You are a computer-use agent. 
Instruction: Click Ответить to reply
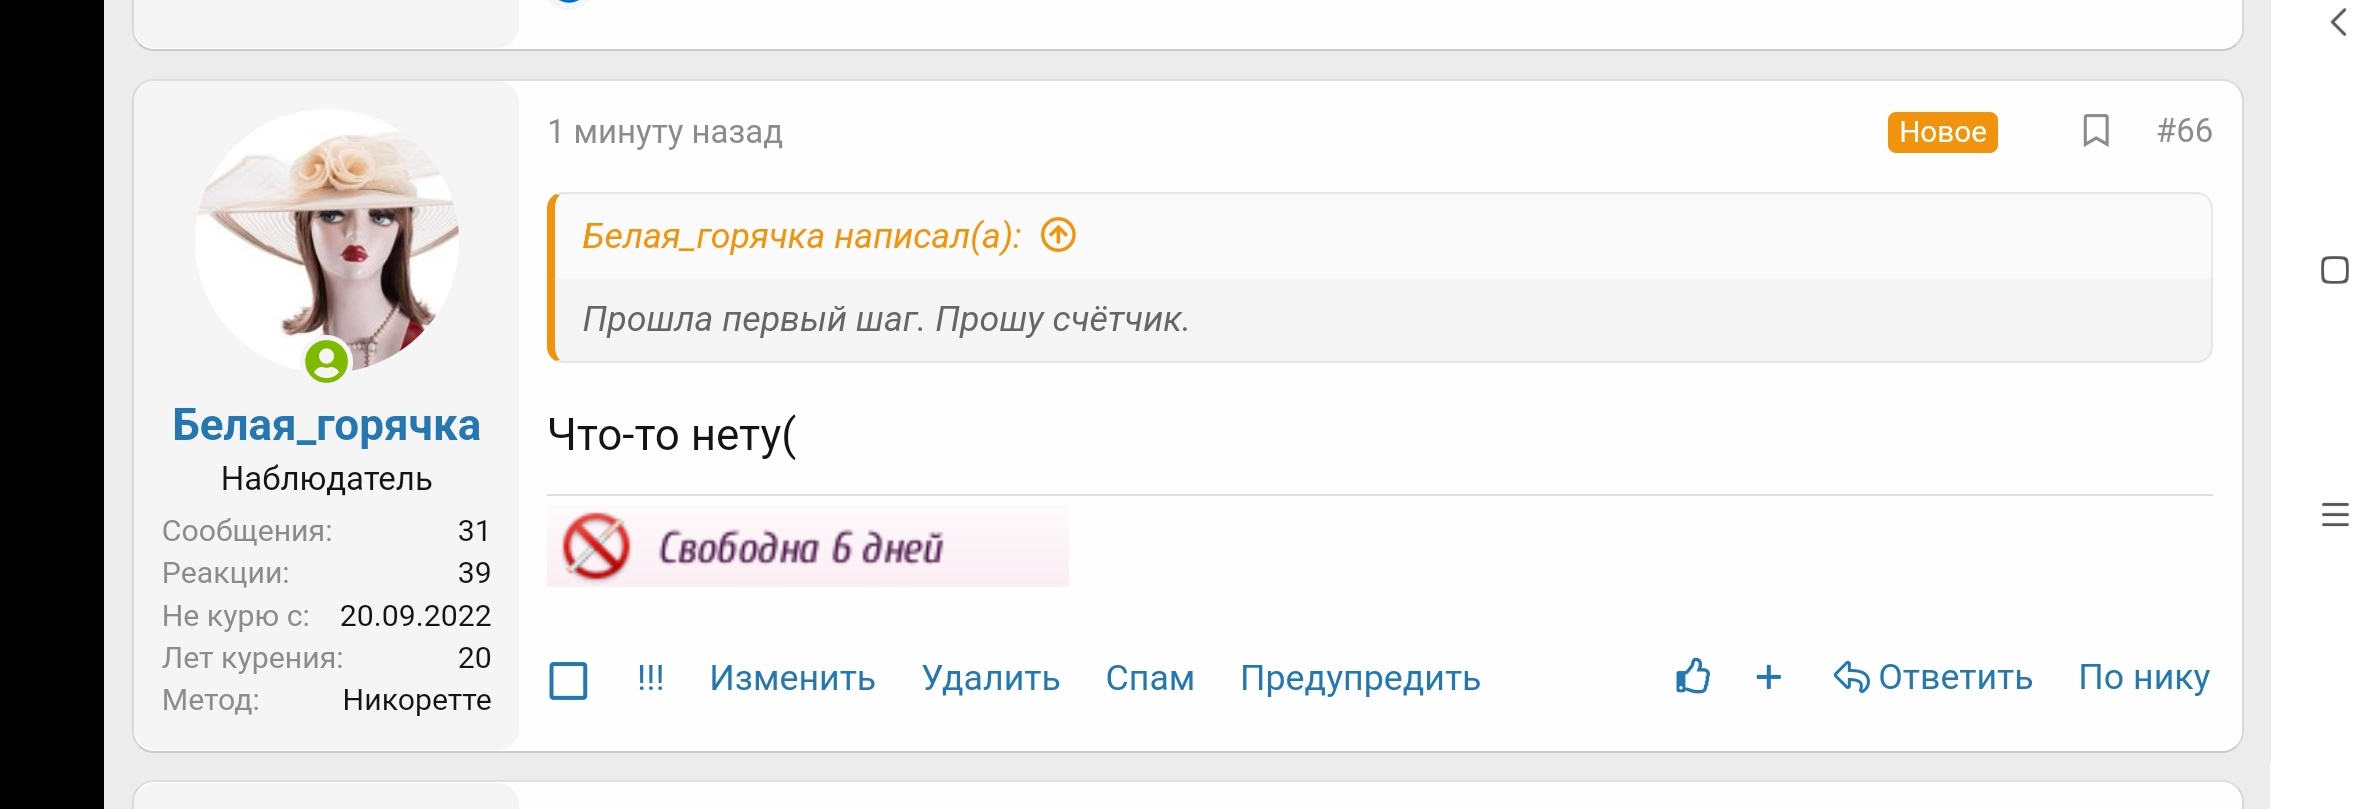click(x=1933, y=677)
